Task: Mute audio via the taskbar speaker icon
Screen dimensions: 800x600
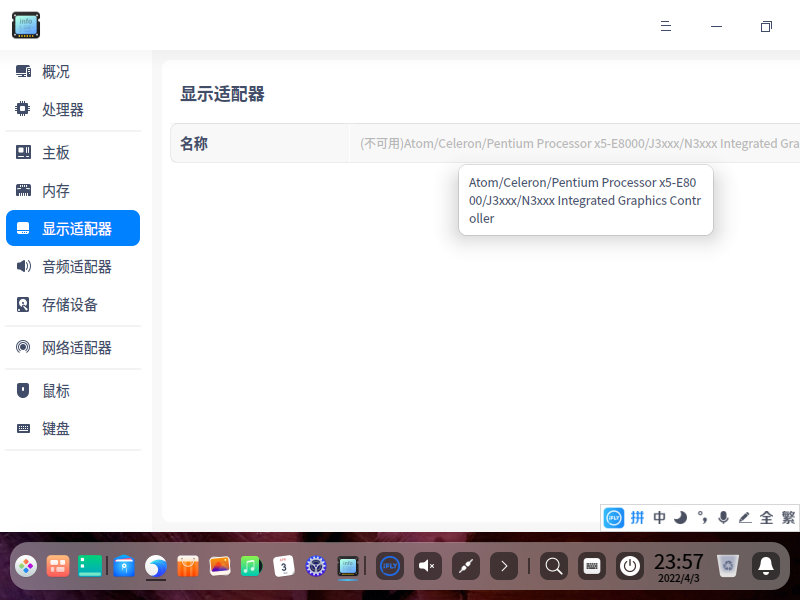Action: (428, 566)
